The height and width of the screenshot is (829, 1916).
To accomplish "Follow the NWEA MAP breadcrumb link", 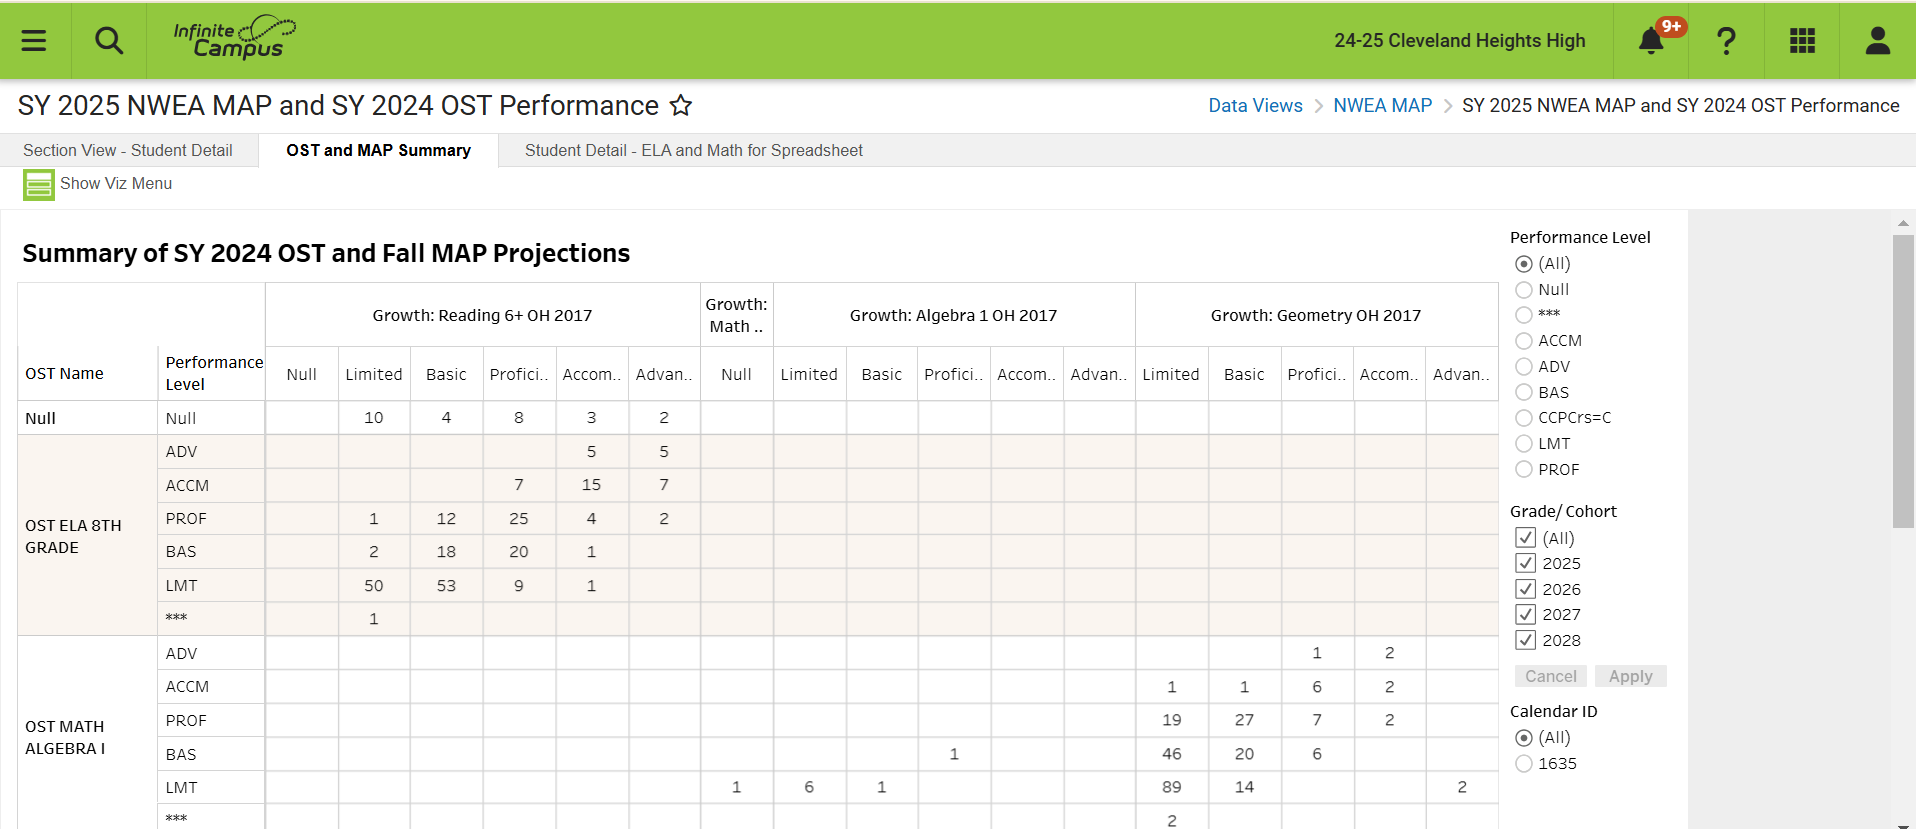I will (1382, 105).
